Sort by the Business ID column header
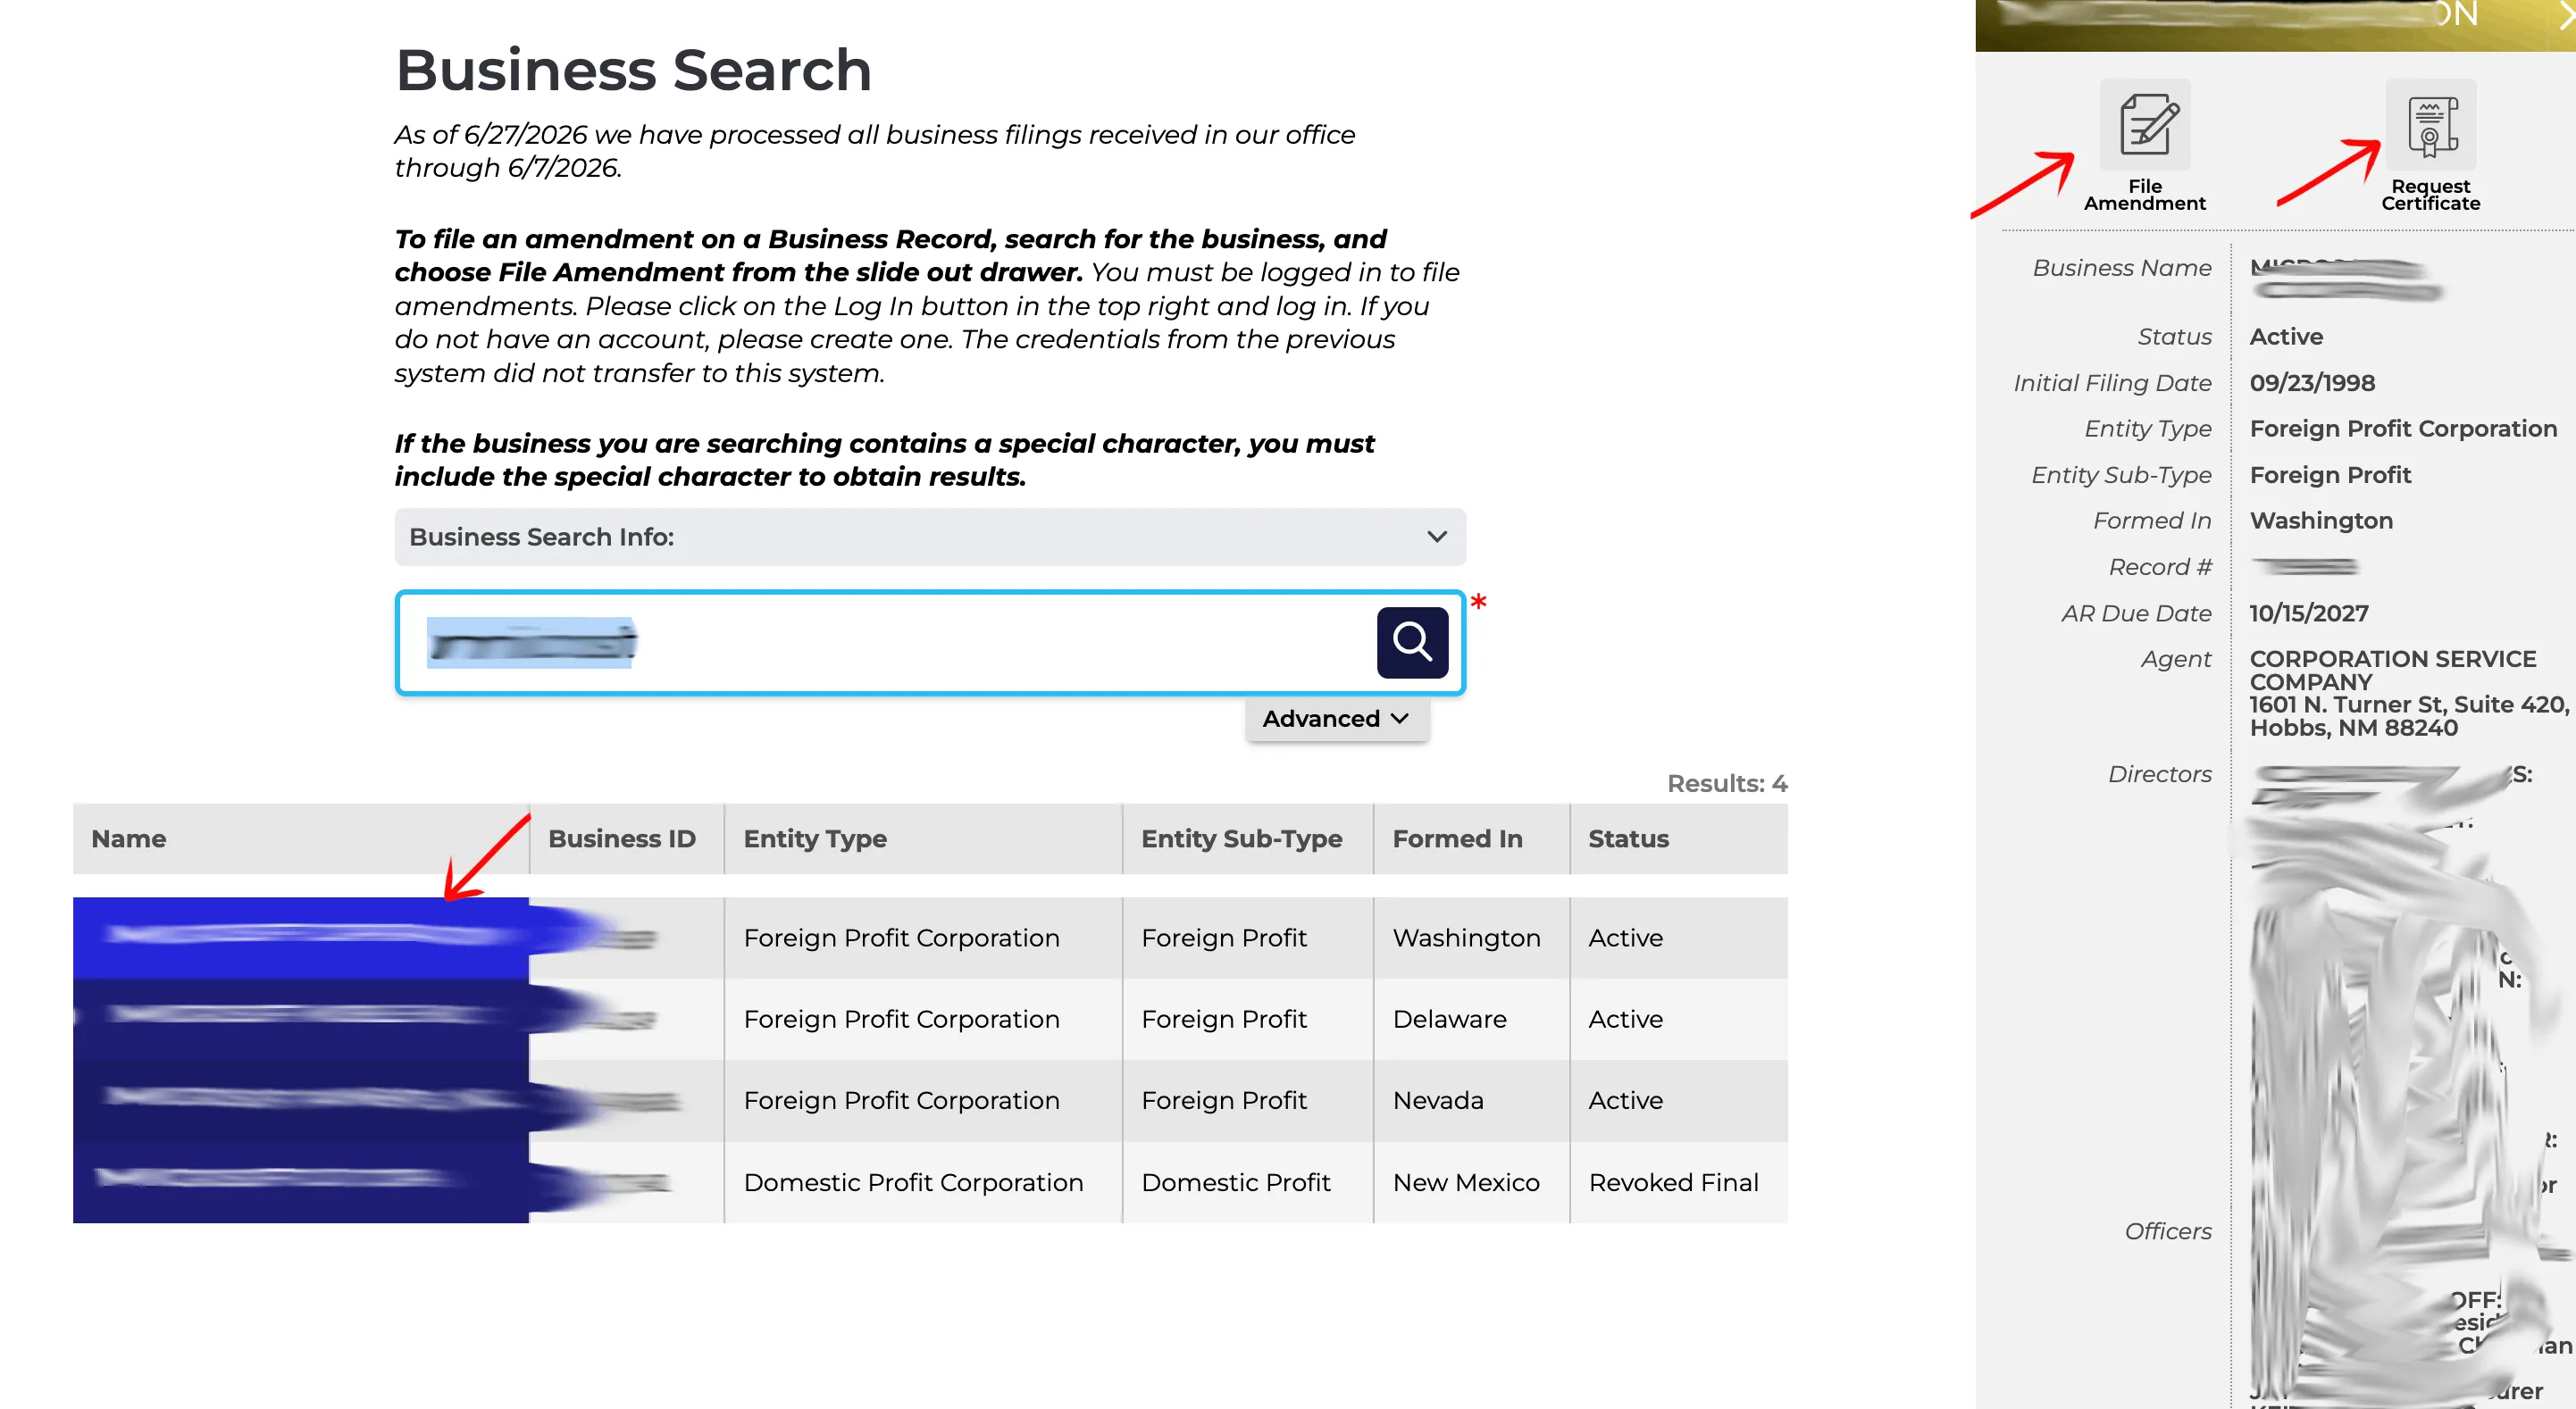The image size is (2576, 1409). 626,839
